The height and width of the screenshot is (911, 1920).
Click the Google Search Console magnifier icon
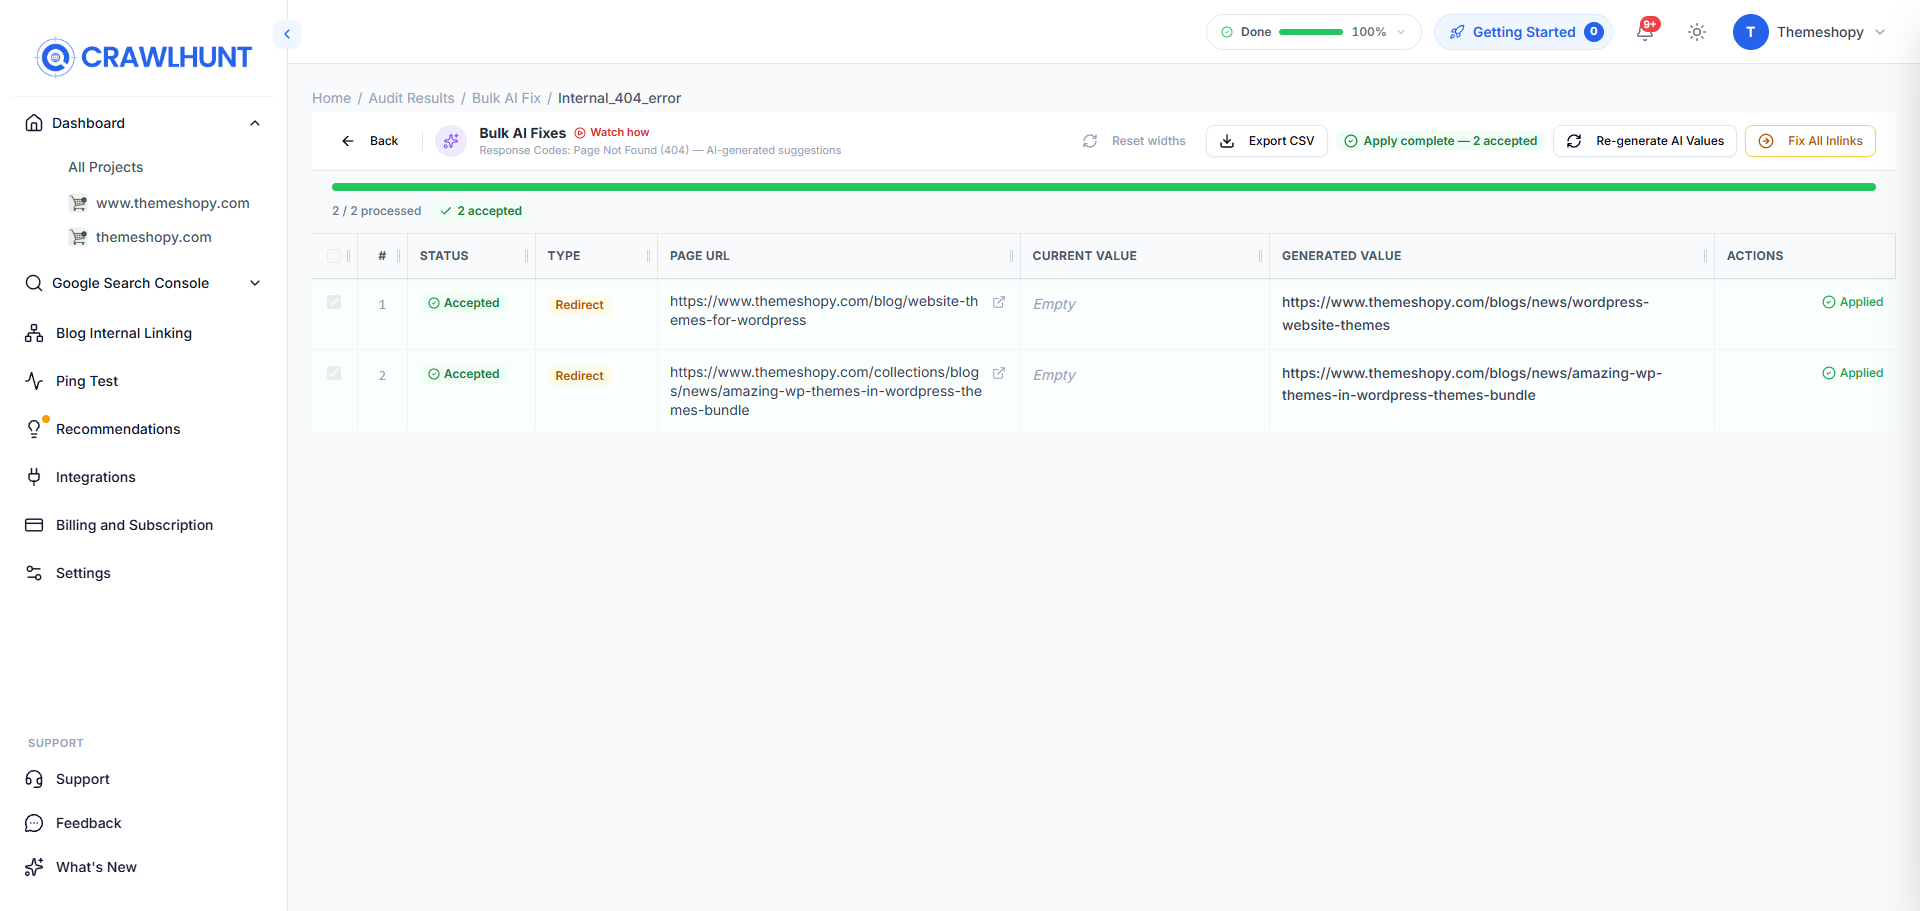34,283
